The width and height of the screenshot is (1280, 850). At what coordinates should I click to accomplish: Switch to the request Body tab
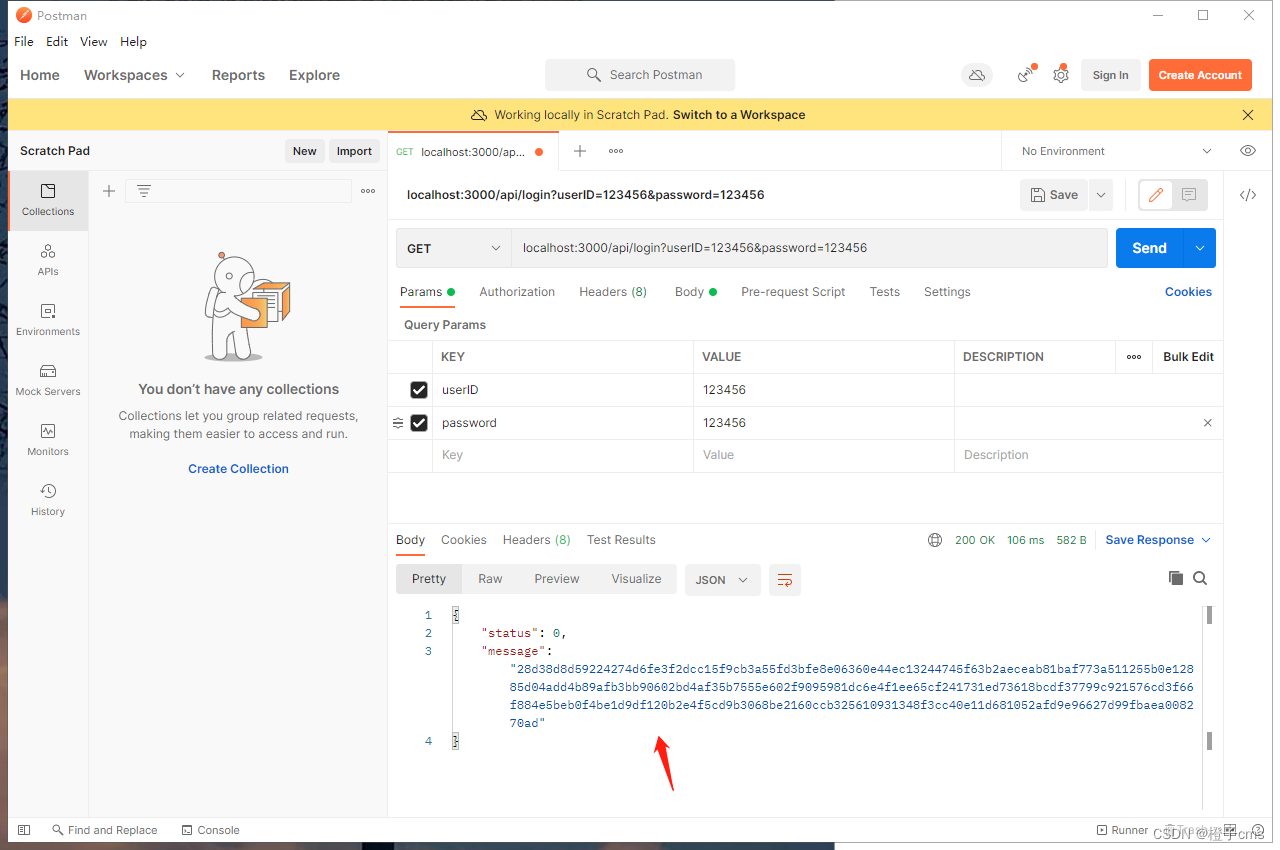click(x=696, y=292)
